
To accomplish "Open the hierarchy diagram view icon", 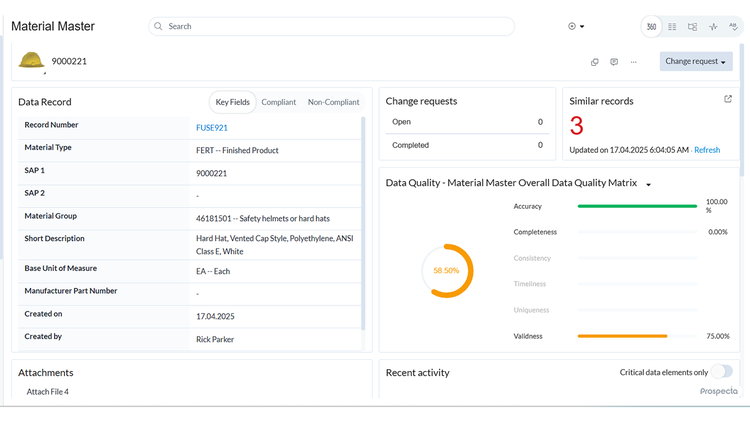I will coord(692,27).
